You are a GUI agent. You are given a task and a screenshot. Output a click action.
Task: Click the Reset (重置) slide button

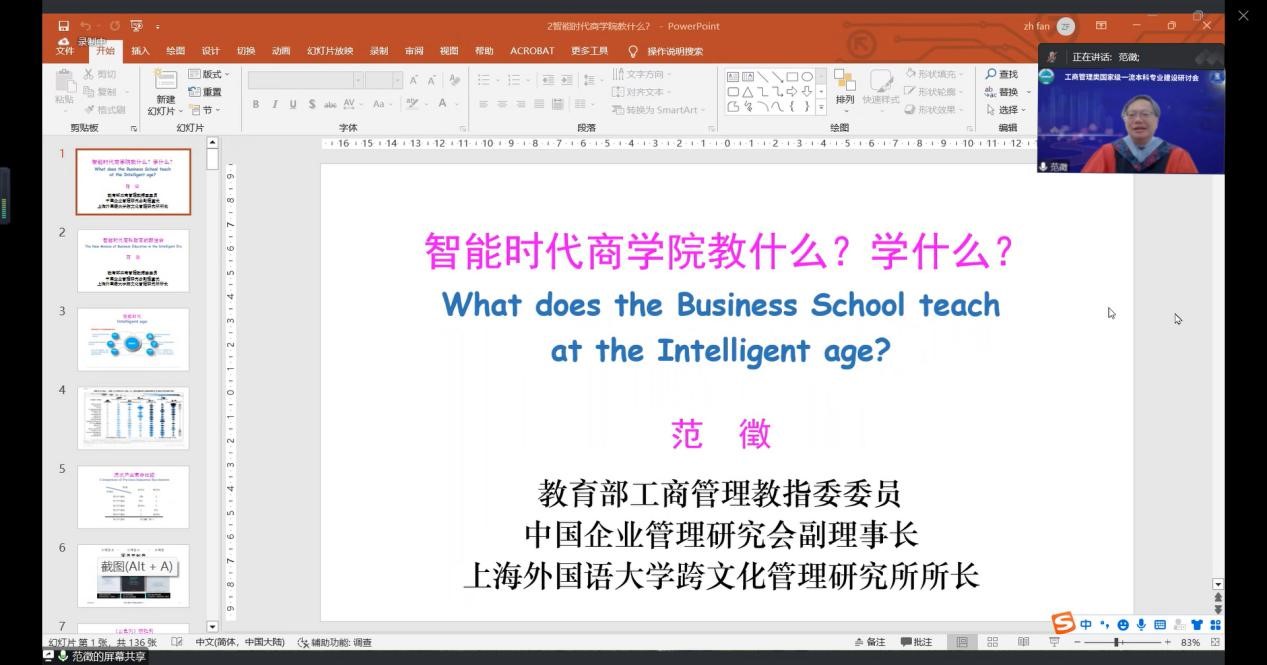pos(205,92)
